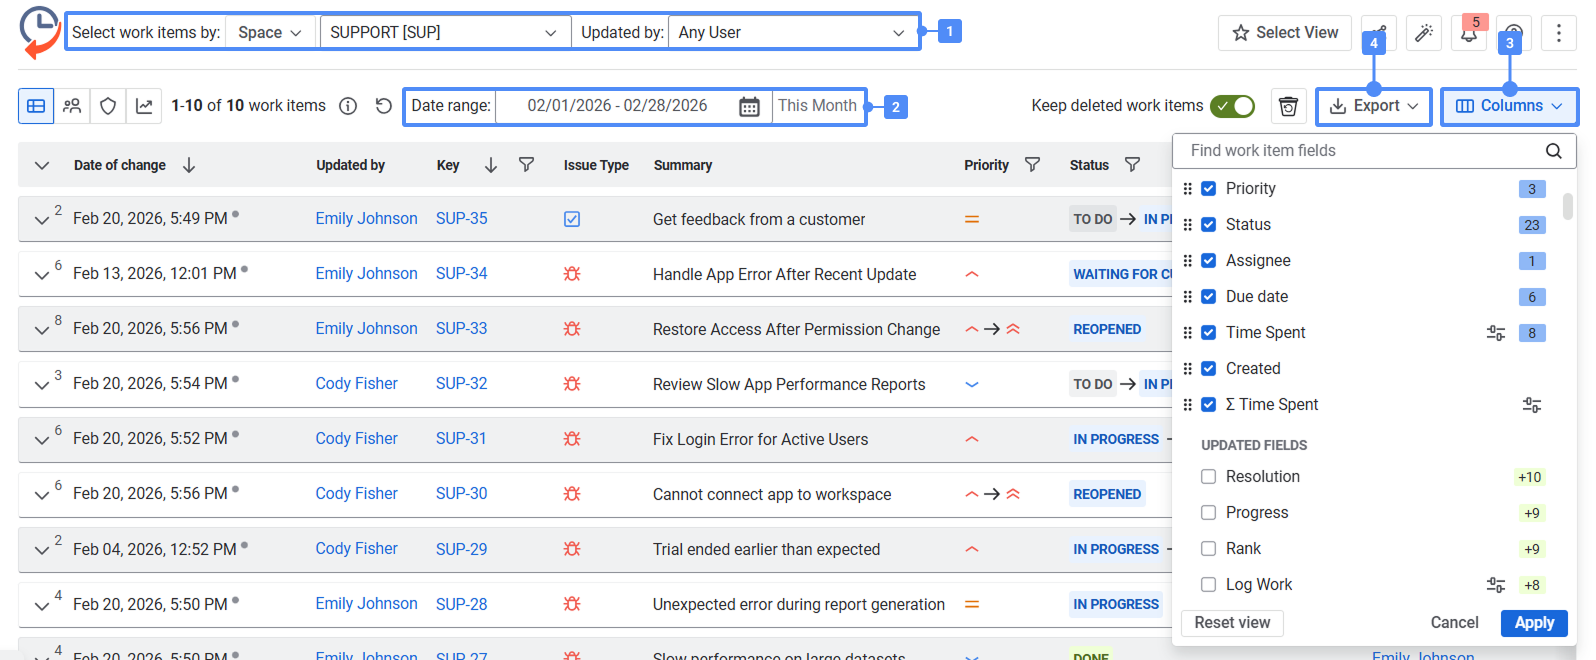The height and width of the screenshot is (660, 1596).
Task: Click the magic wand icon
Action: click(1423, 33)
